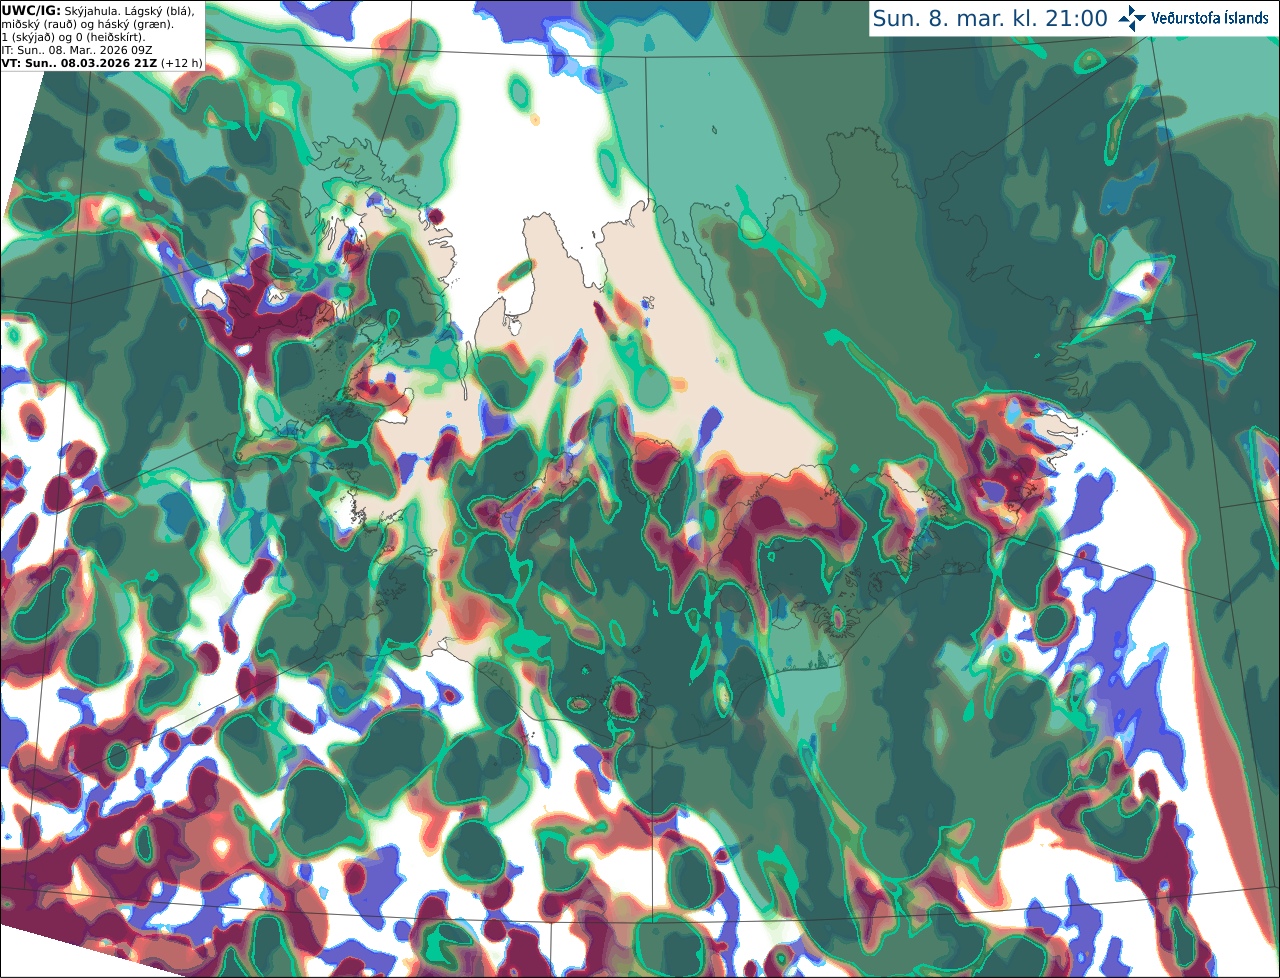Click the 'Veðurstofa Íslands' name text

click(x=1209, y=18)
